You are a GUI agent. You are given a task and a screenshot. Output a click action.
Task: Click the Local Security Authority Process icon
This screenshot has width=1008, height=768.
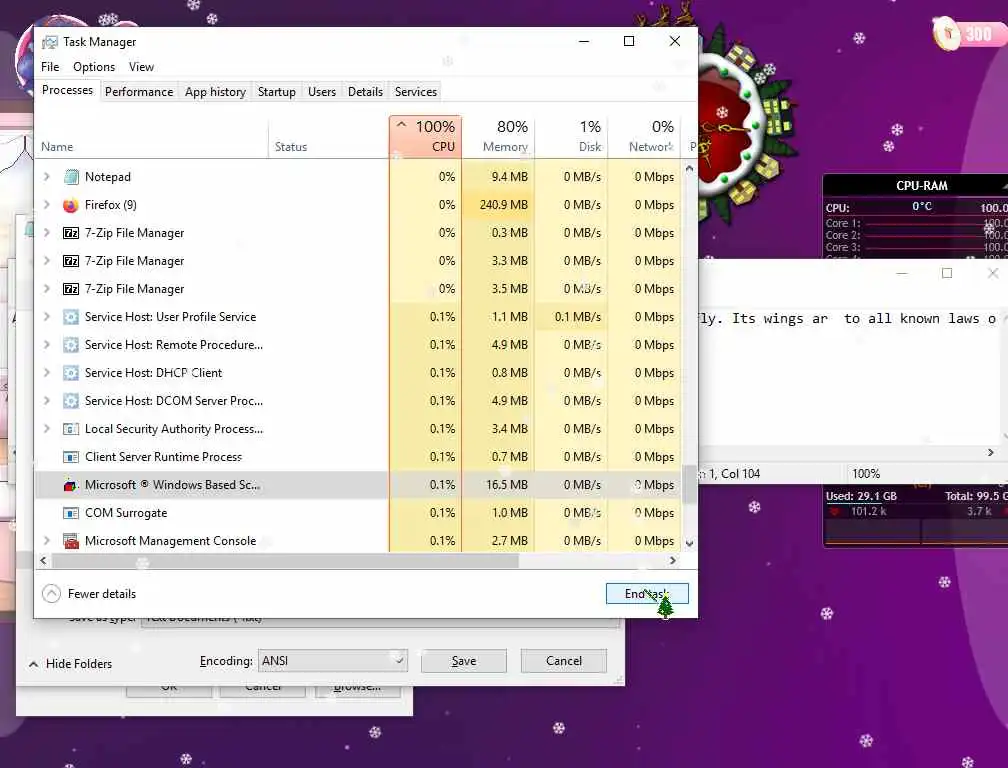click(x=71, y=429)
